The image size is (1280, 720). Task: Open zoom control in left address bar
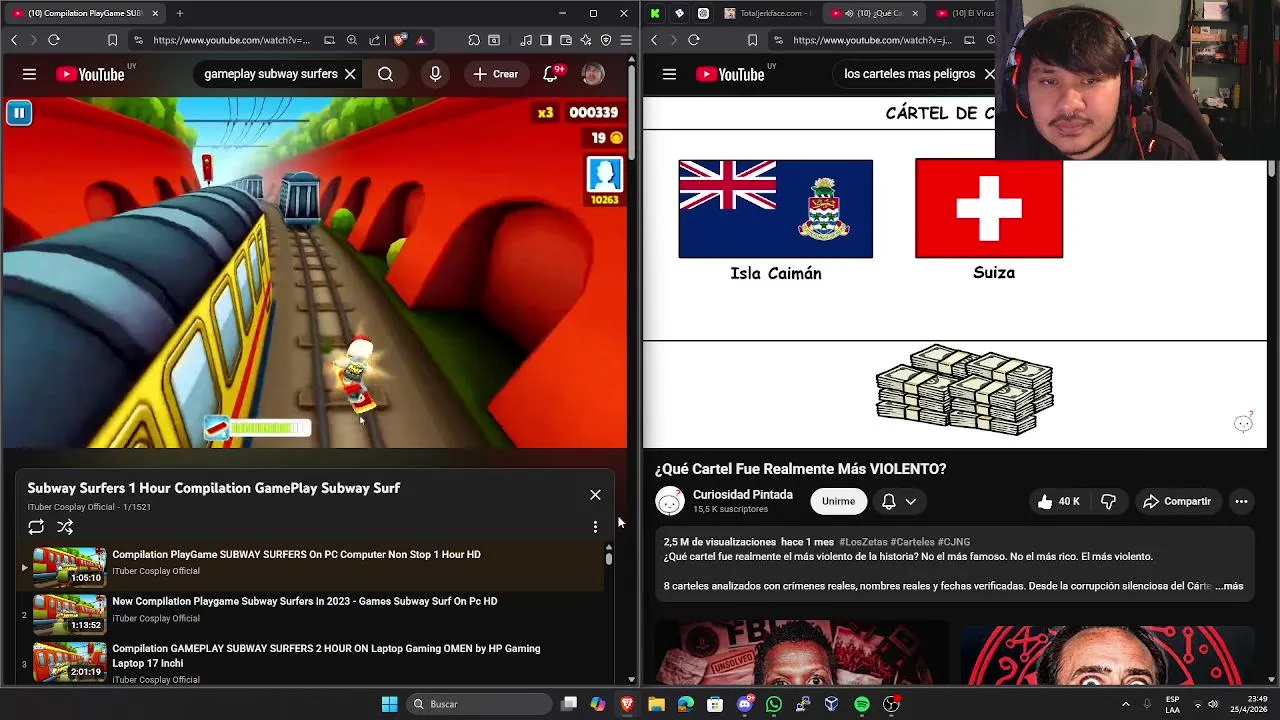(x=352, y=40)
